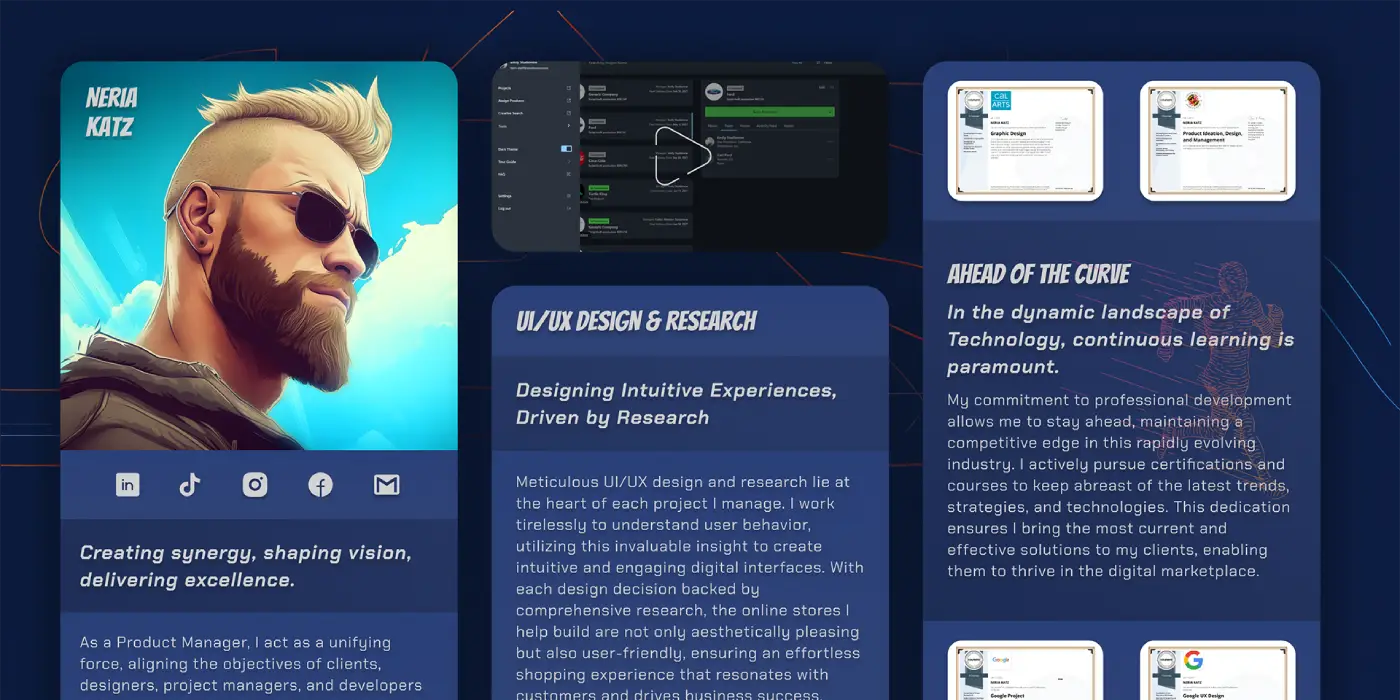Screen dimensions: 1400x700
Task: Open the Google UX Design certificate thumbnail
Action: click(x=1217, y=670)
